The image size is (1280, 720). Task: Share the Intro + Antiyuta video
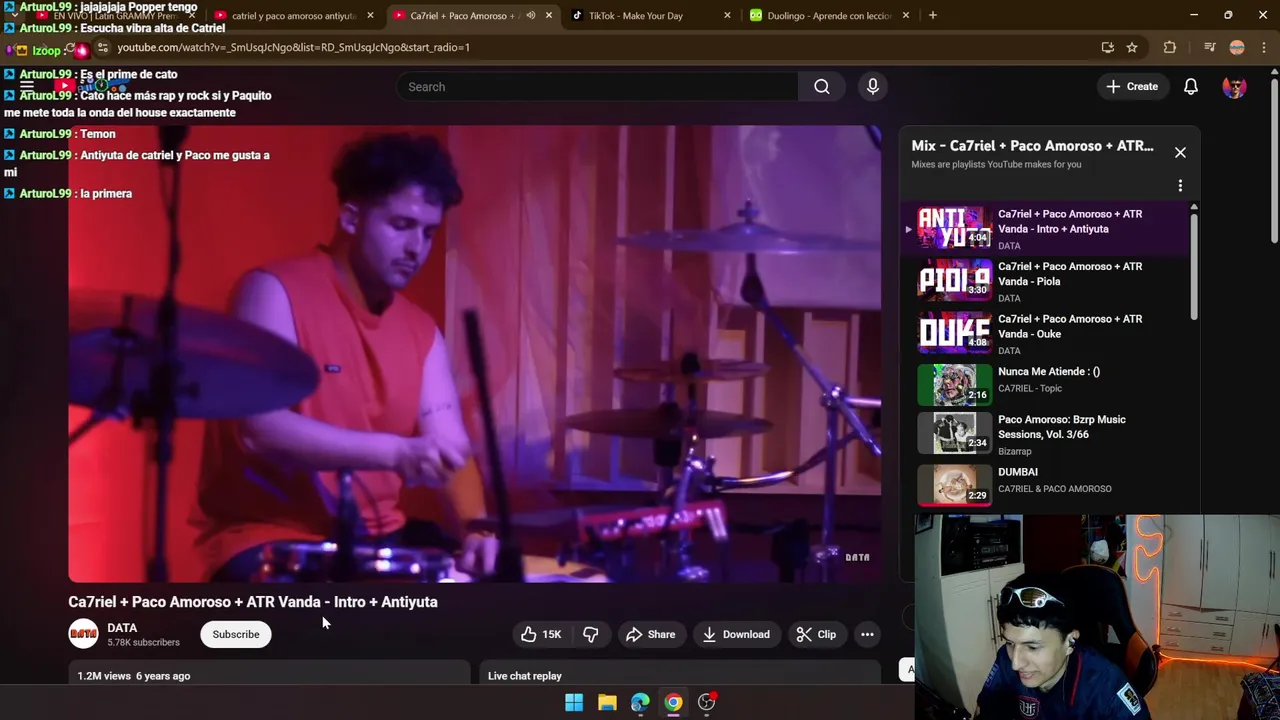(x=651, y=634)
